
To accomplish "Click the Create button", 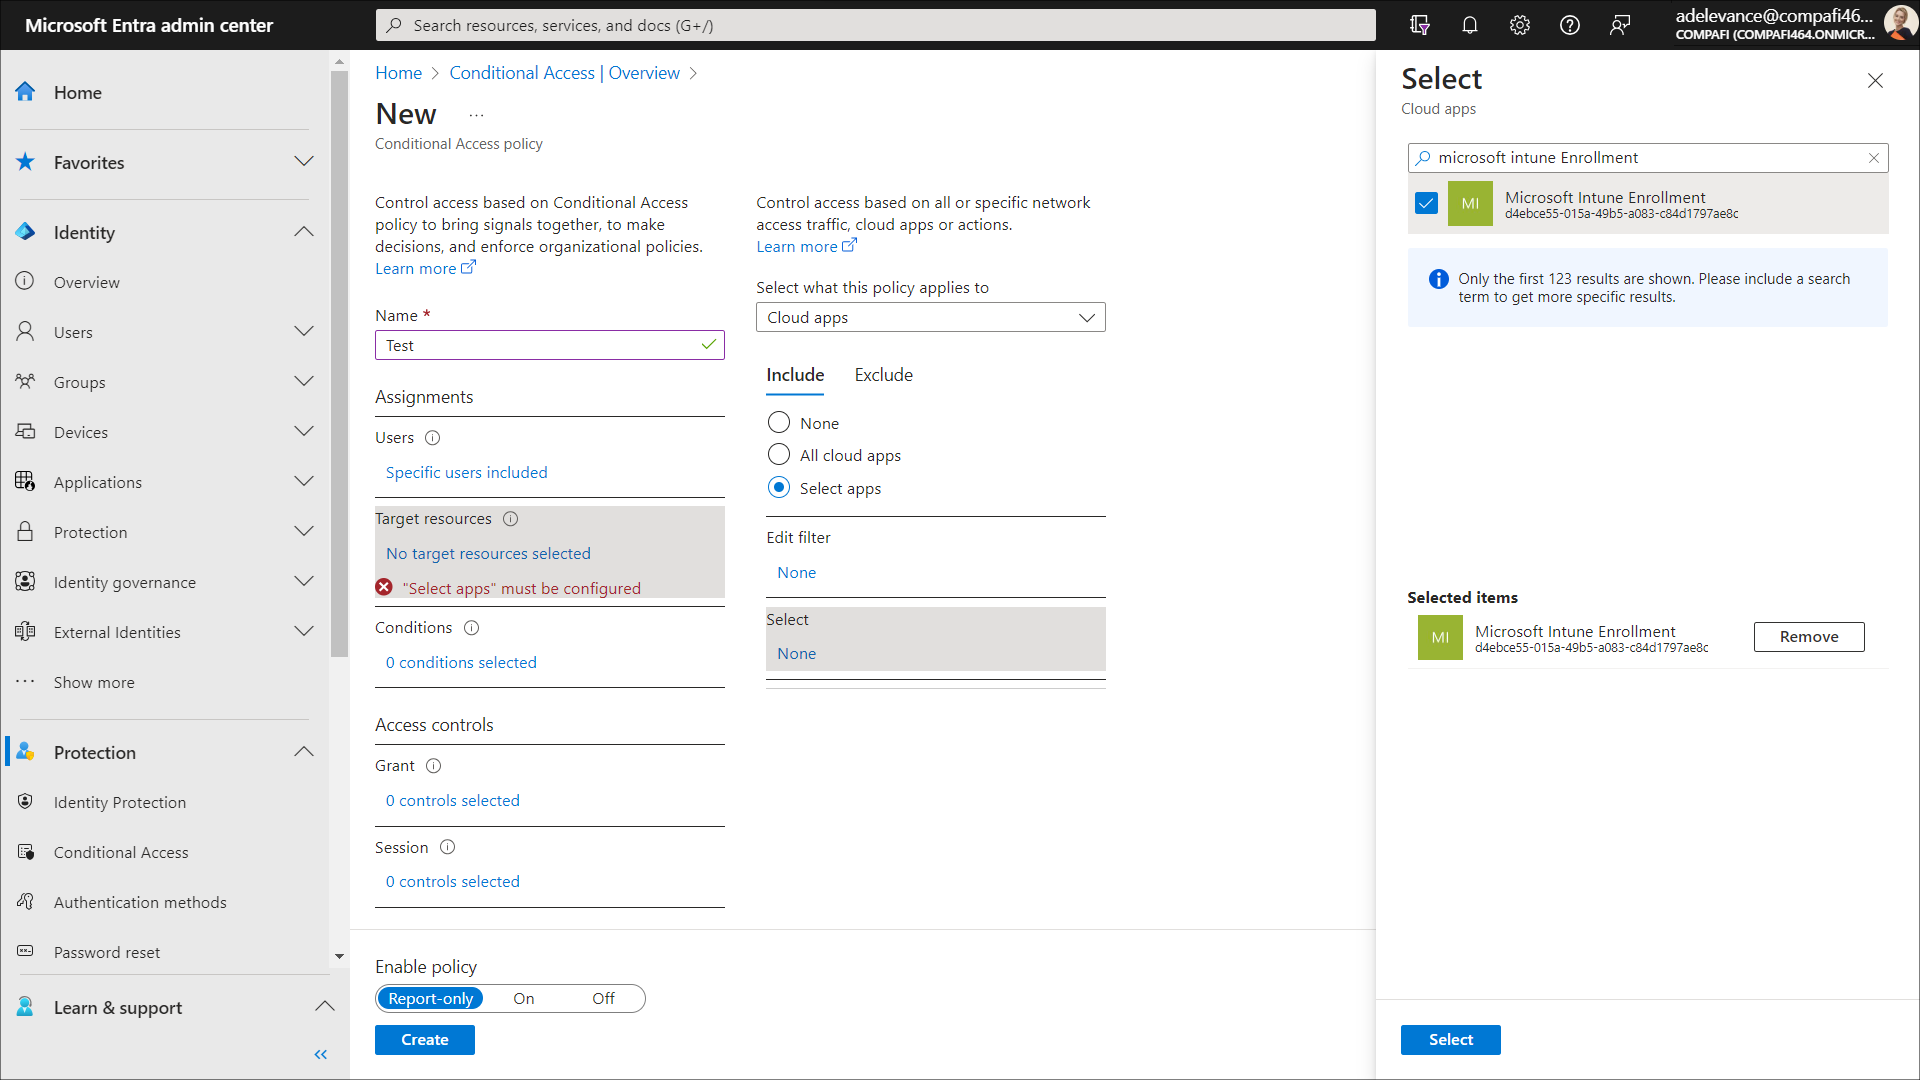I will pos(424,1040).
